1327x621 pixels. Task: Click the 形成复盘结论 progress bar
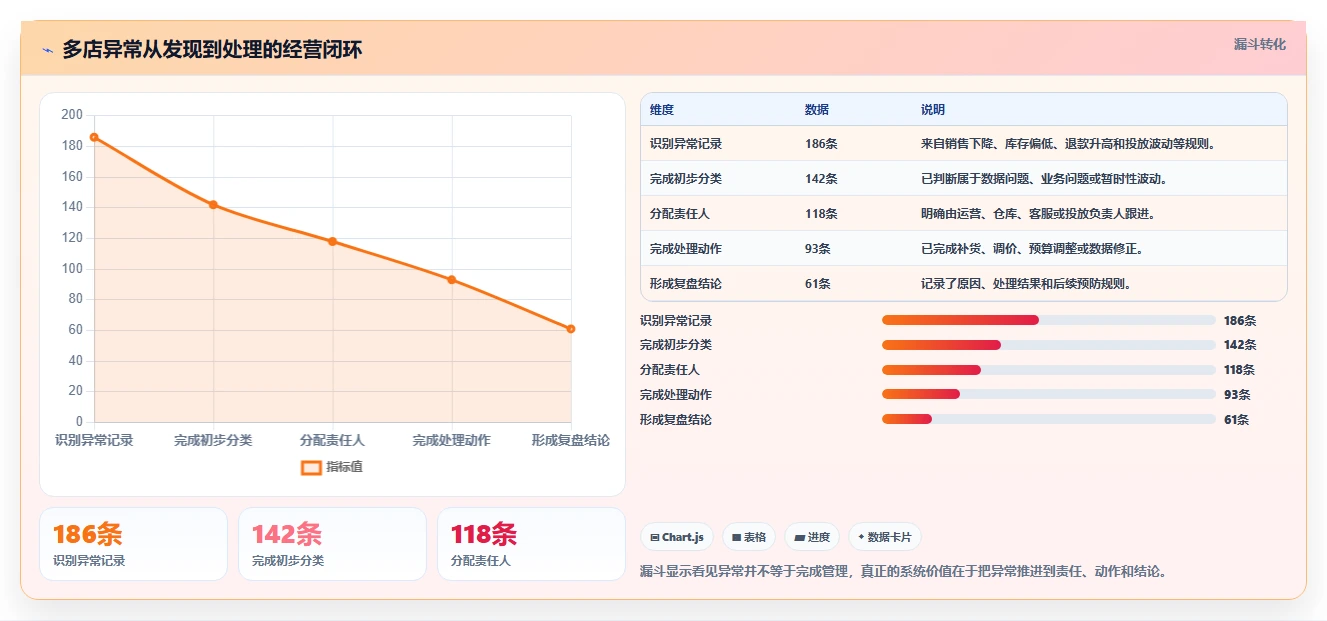pyautogui.click(x=1049, y=419)
